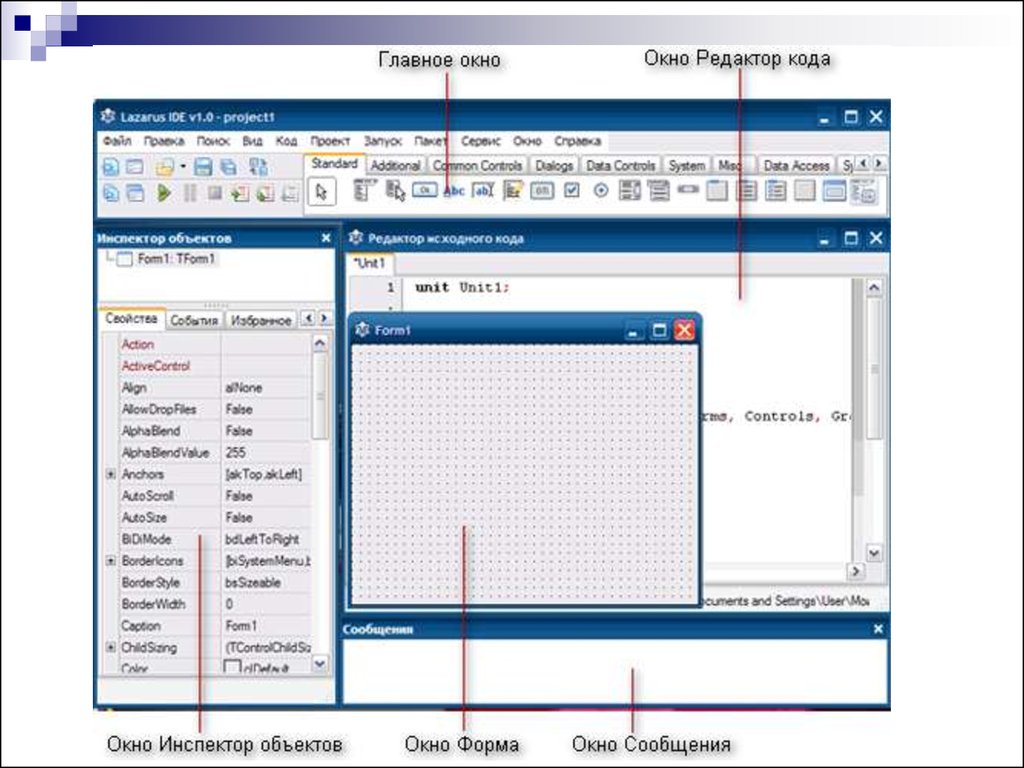The height and width of the screenshot is (768, 1024).
Task: Click the Step Into debug icon
Action: click(240, 193)
